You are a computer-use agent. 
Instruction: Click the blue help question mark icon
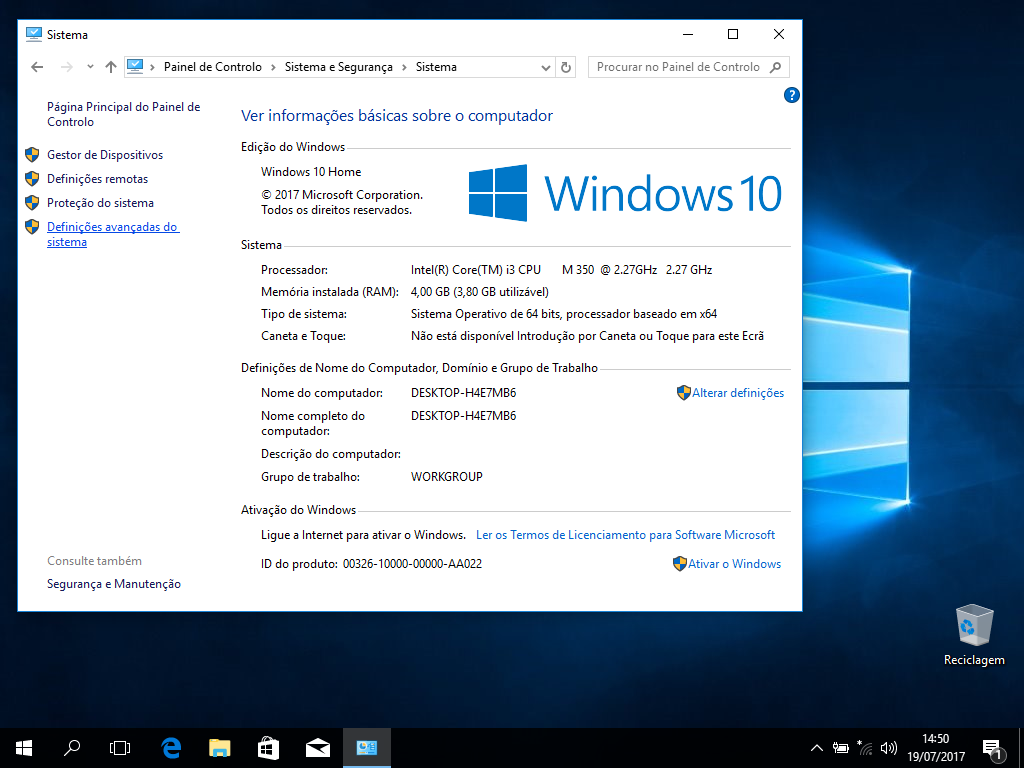(792, 95)
